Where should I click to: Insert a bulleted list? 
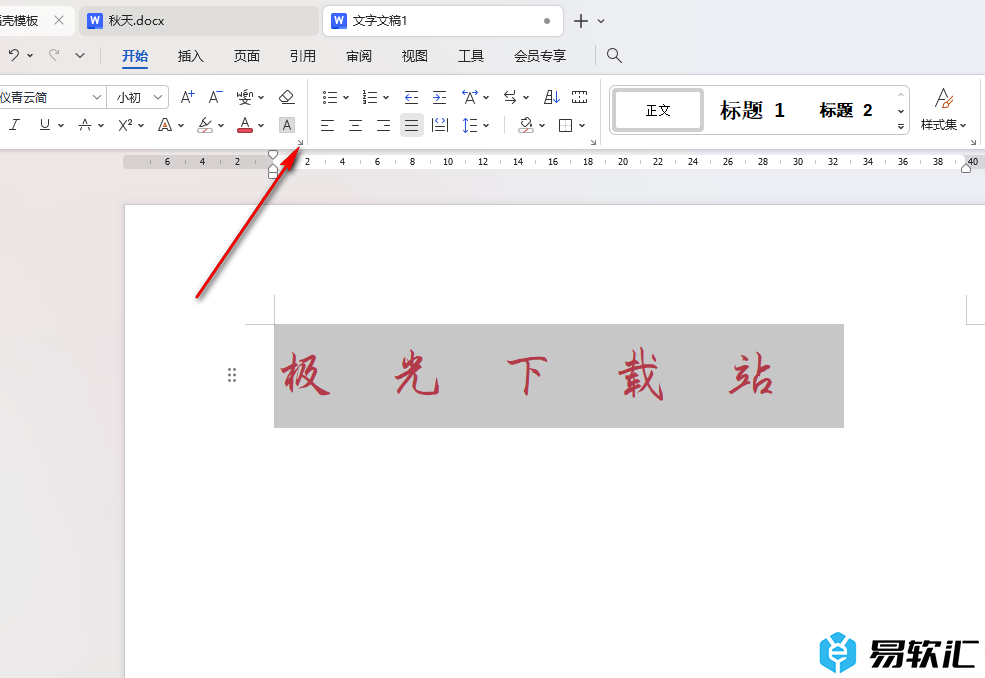point(330,97)
